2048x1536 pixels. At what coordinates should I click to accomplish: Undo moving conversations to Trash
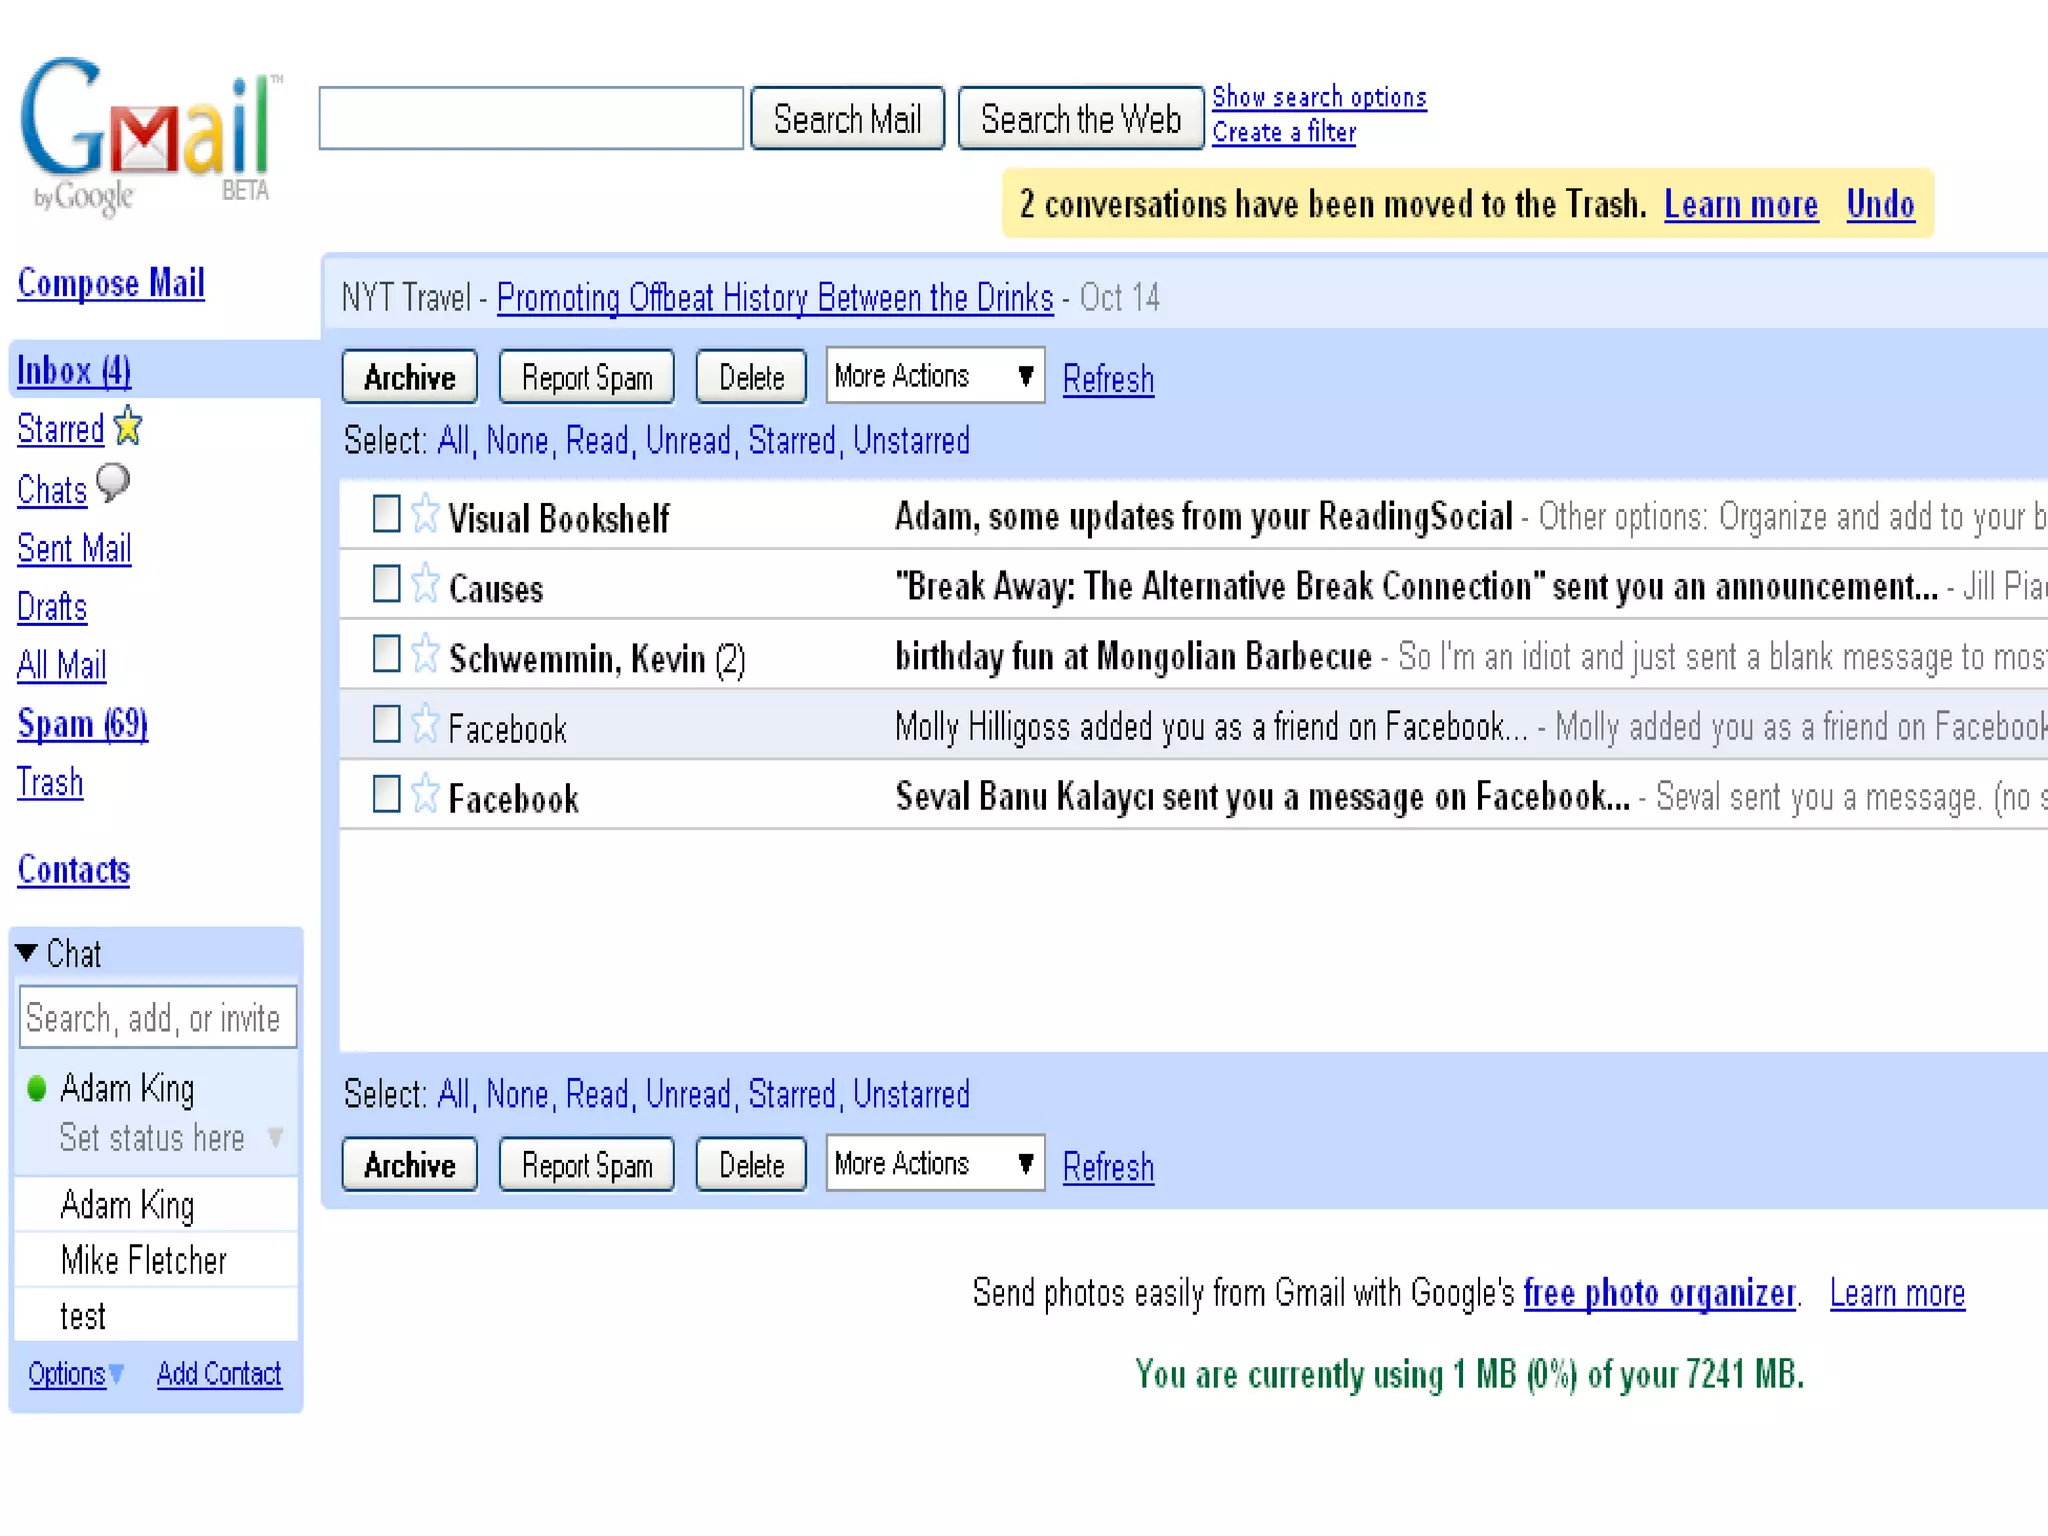1879,204
